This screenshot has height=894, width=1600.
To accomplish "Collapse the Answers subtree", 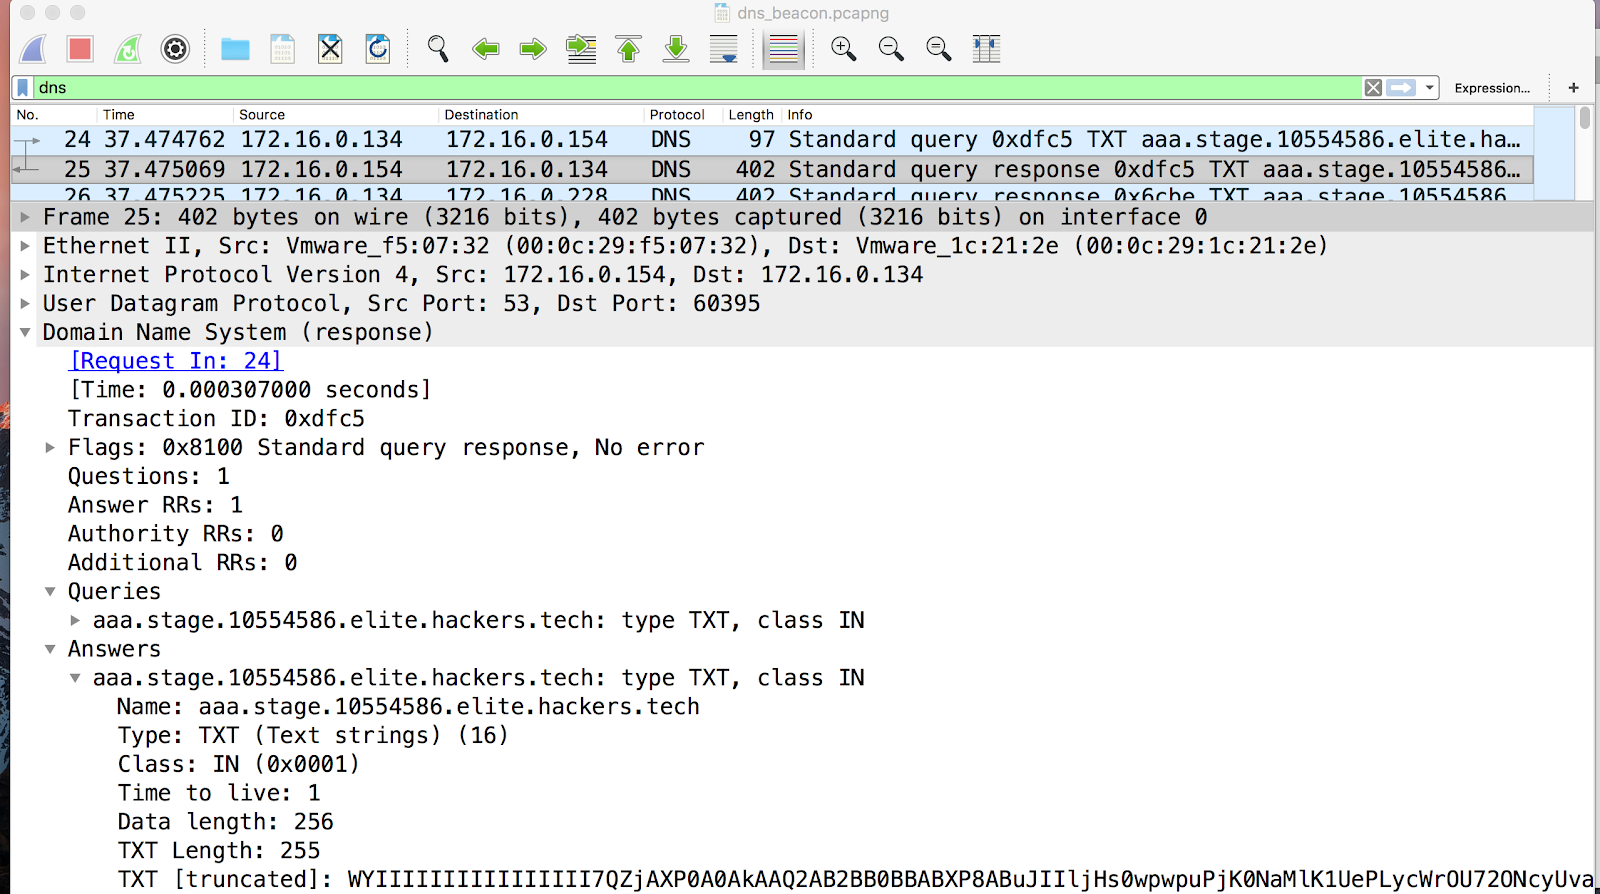I will [x=50, y=650].
